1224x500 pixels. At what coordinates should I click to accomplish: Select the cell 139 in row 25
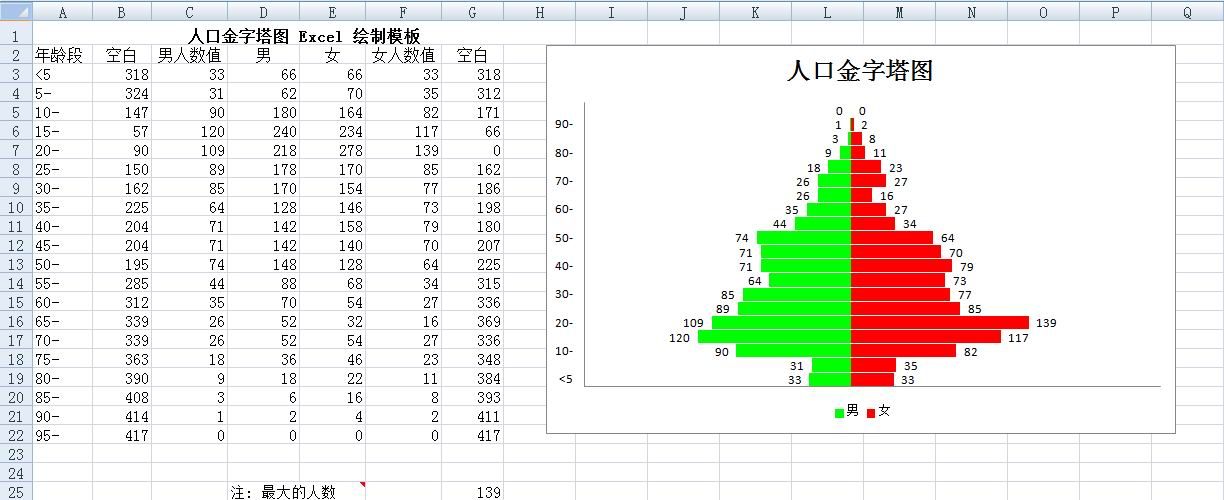tap(472, 492)
